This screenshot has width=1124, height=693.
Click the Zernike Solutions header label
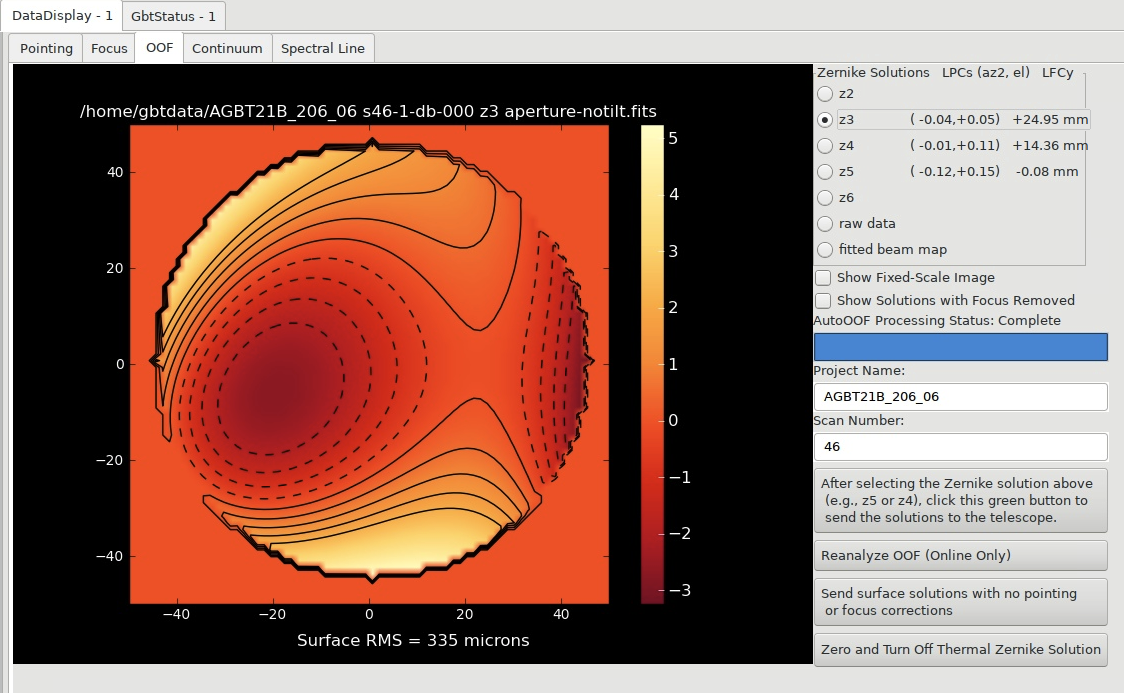coord(873,72)
